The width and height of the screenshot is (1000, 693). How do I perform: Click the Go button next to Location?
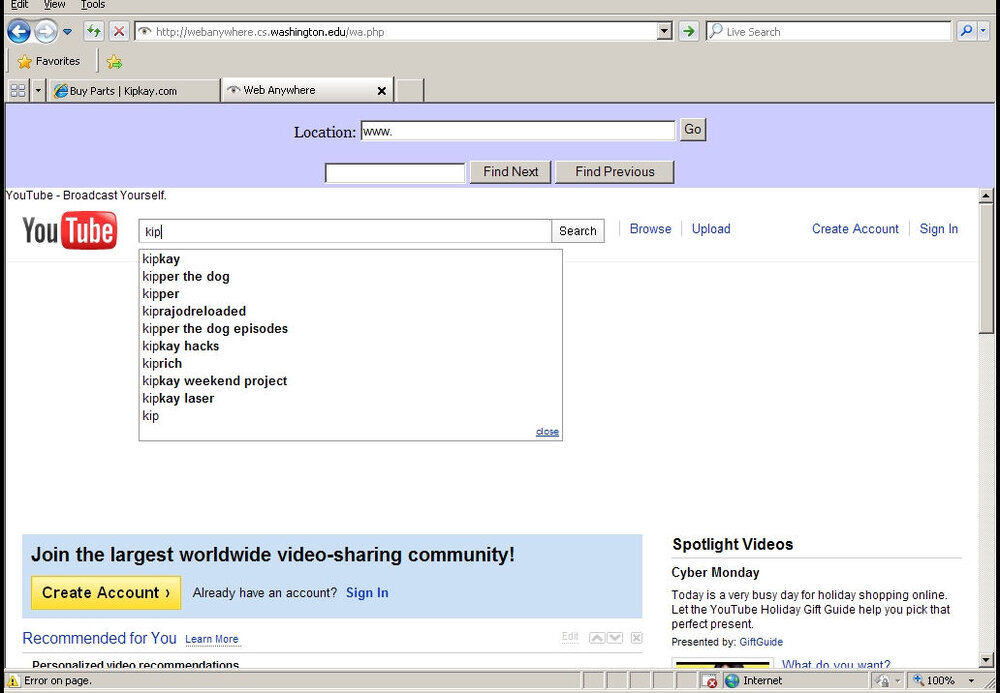(693, 129)
